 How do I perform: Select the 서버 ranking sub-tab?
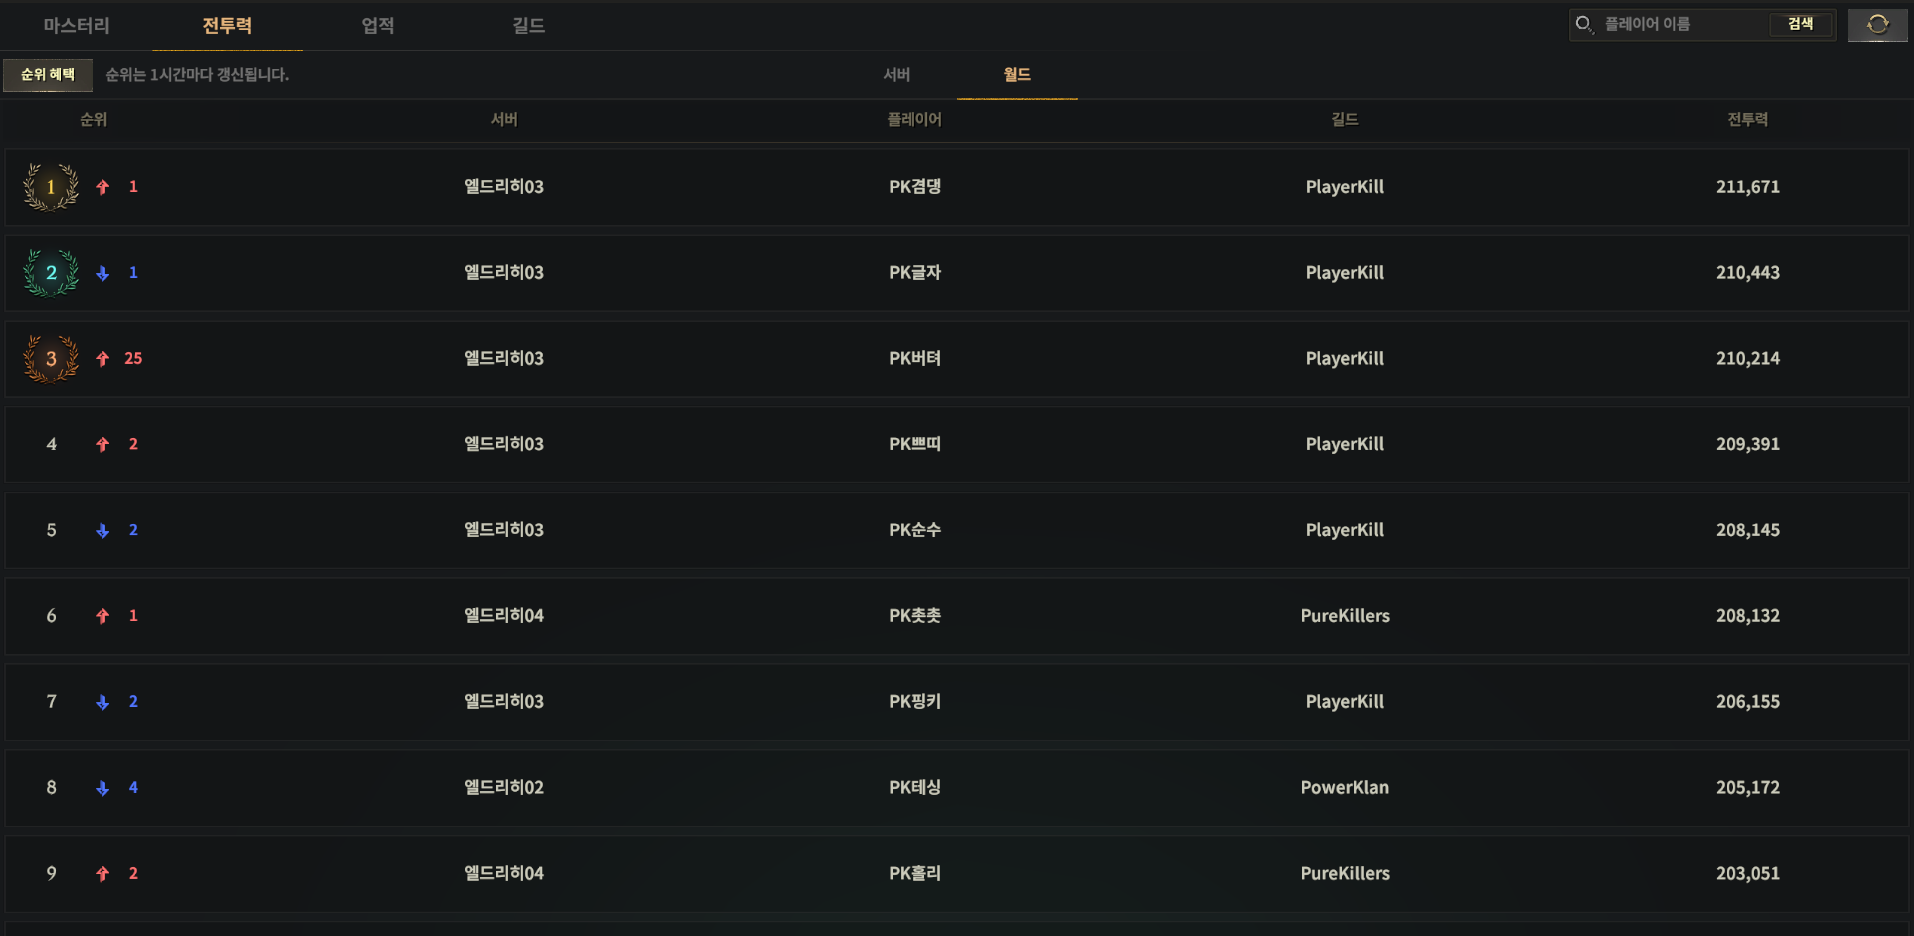coord(897,75)
